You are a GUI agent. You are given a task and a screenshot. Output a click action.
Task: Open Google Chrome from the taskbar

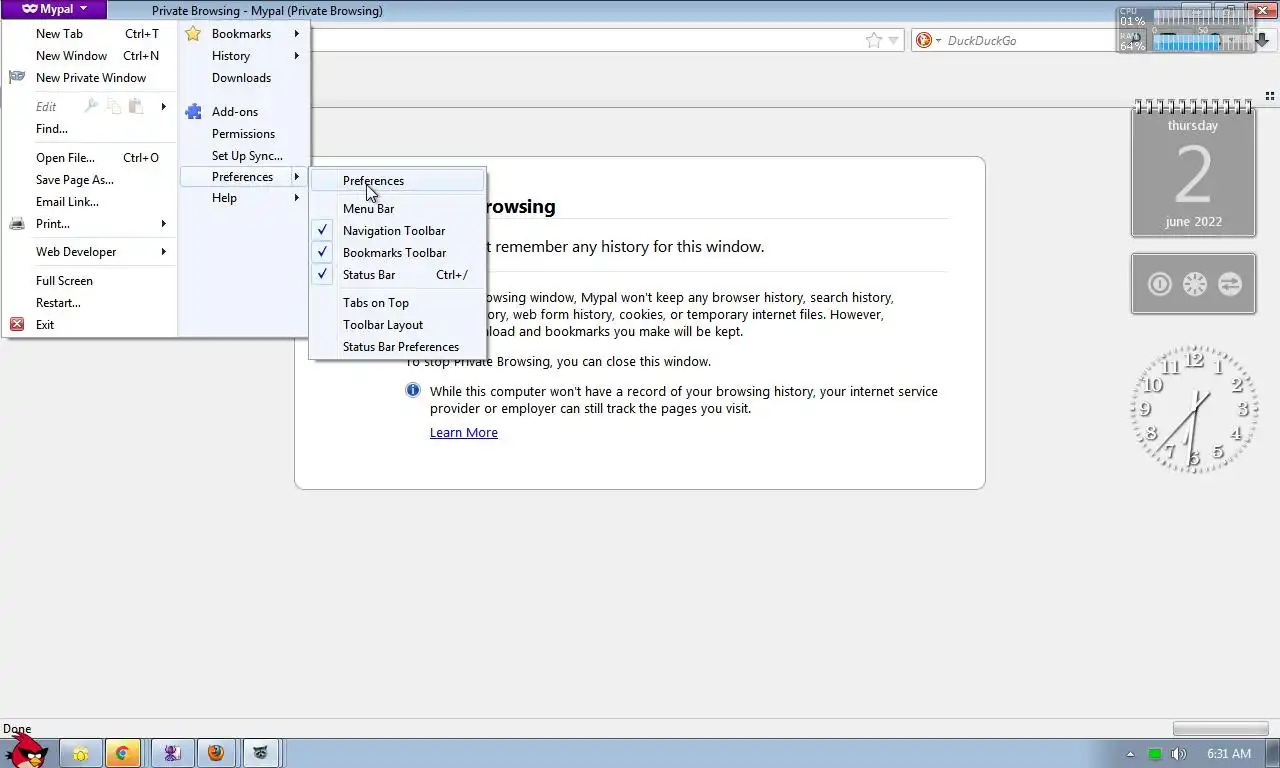point(122,753)
